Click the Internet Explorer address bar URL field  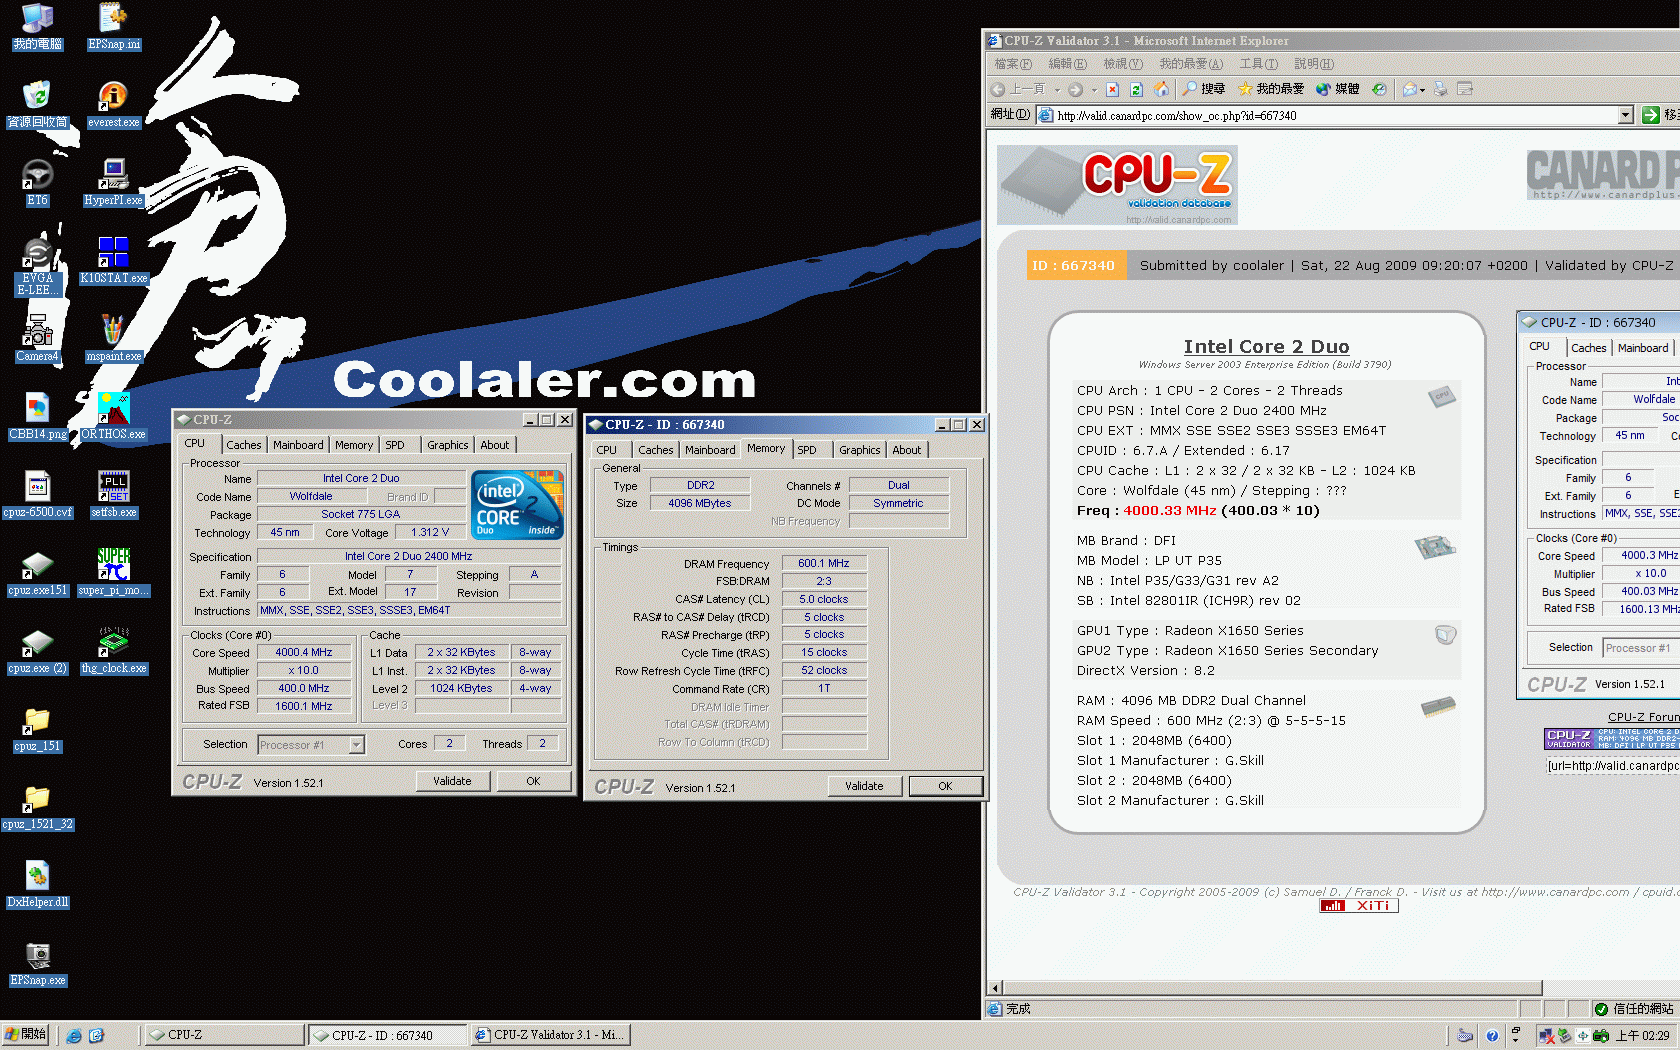[1335, 115]
